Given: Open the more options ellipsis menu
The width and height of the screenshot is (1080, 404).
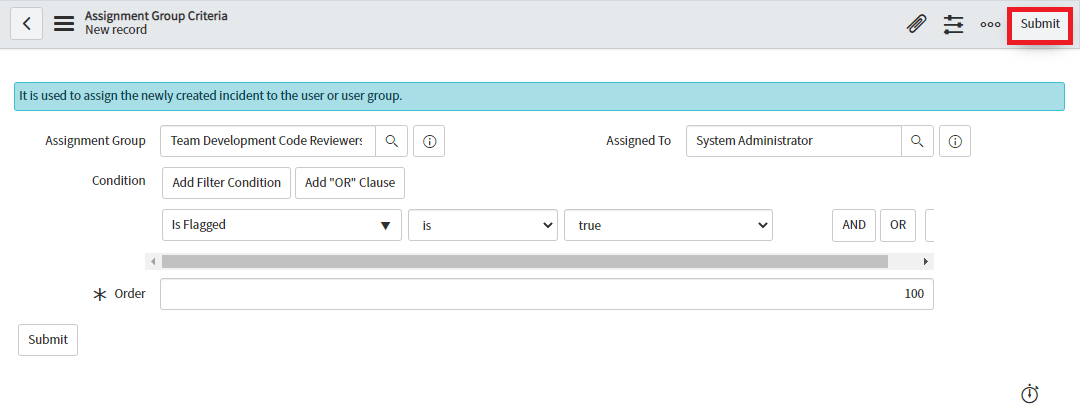Looking at the screenshot, I should (x=990, y=24).
